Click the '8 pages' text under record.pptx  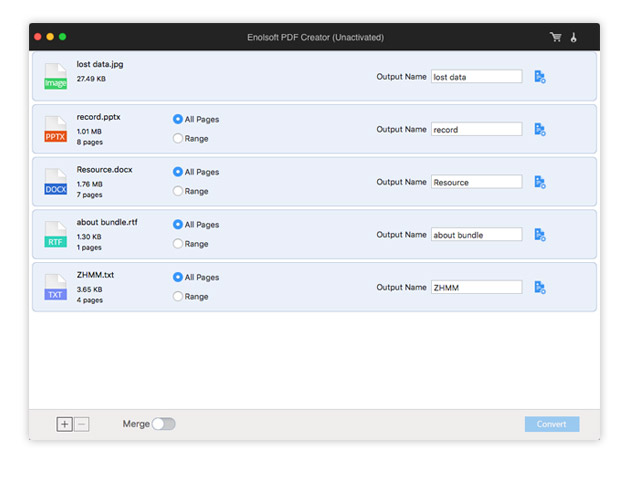89,142
